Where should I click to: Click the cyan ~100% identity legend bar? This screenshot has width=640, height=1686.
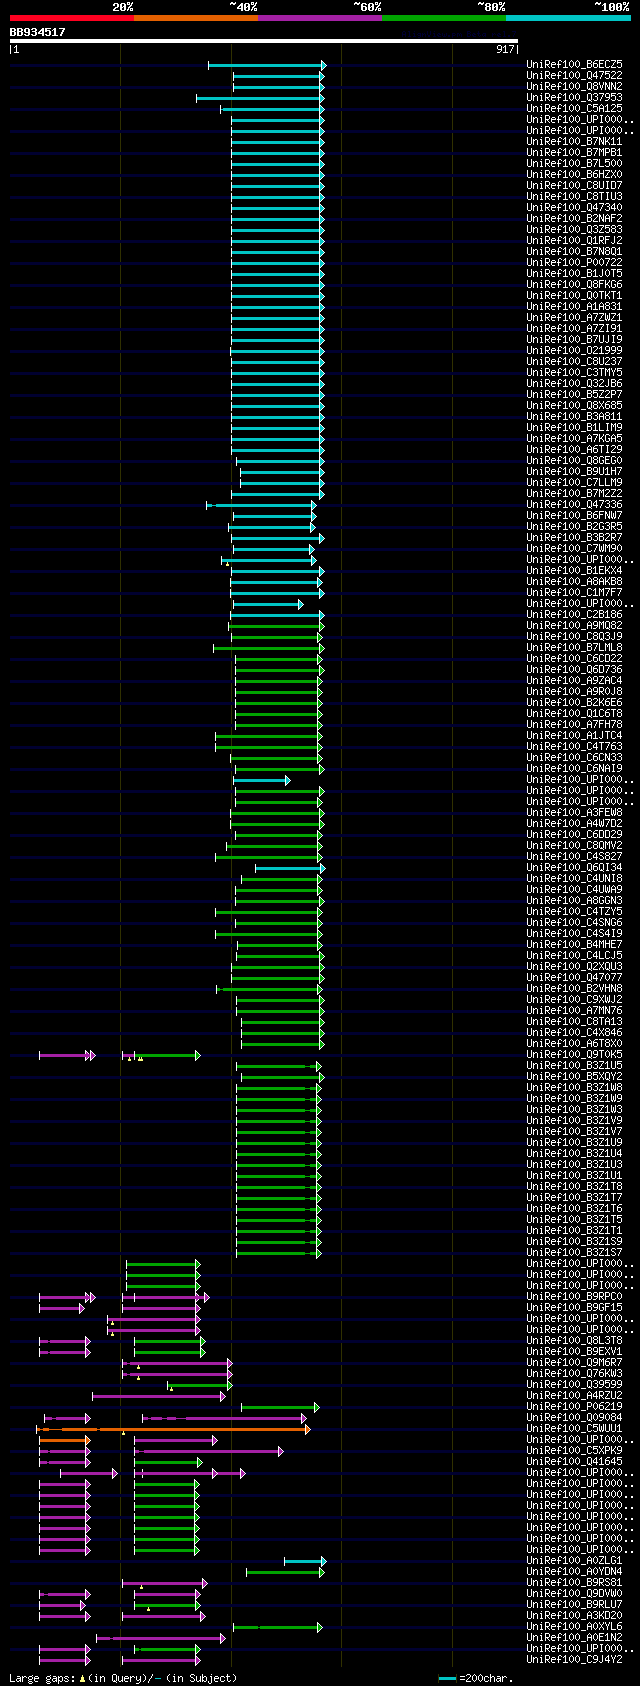pos(568,18)
